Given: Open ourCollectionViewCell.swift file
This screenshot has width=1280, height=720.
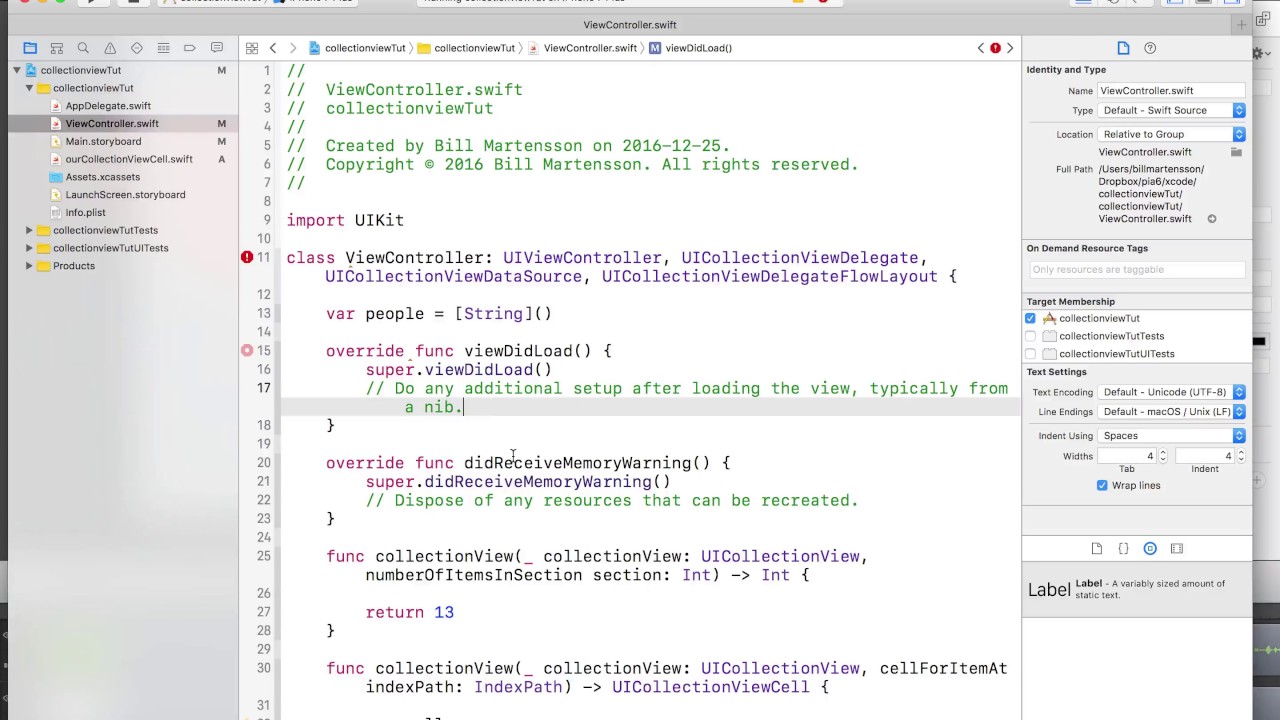Looking at the screenshot, I should (129, 160).
